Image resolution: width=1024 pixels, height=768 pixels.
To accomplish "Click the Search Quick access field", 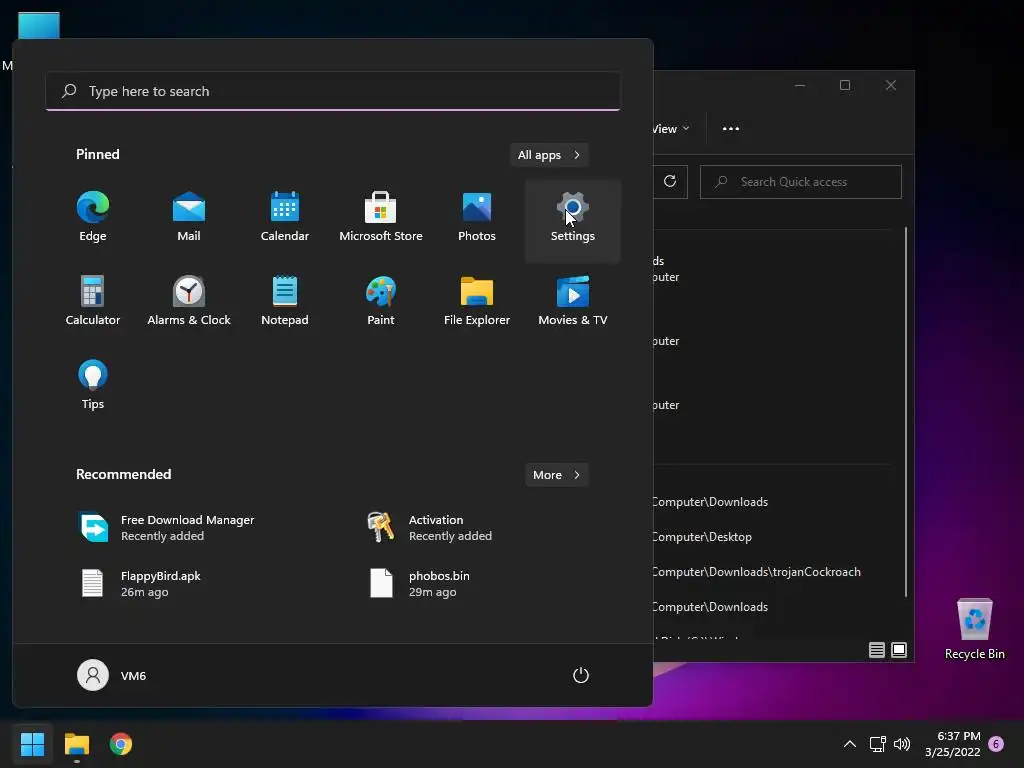I will point(801,182).
